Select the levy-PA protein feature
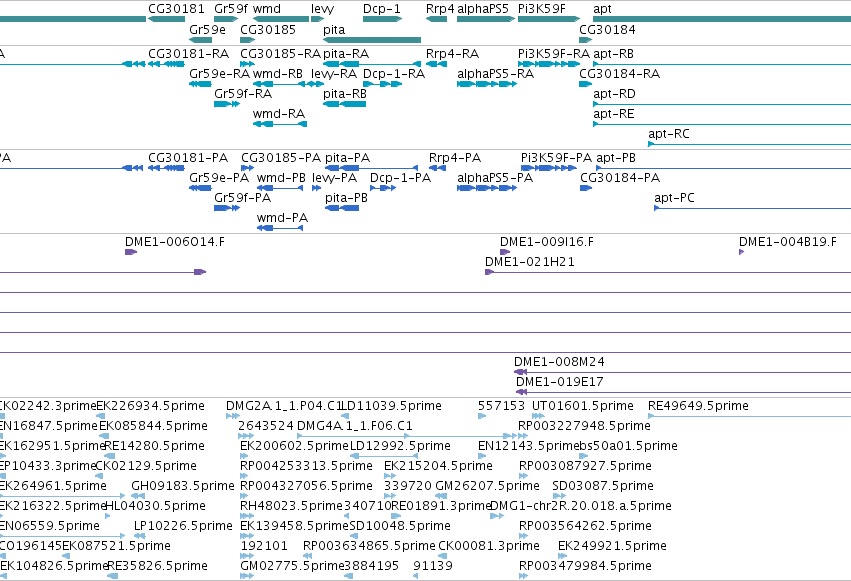Screen dimensions: 851x581 coord(317,188)
